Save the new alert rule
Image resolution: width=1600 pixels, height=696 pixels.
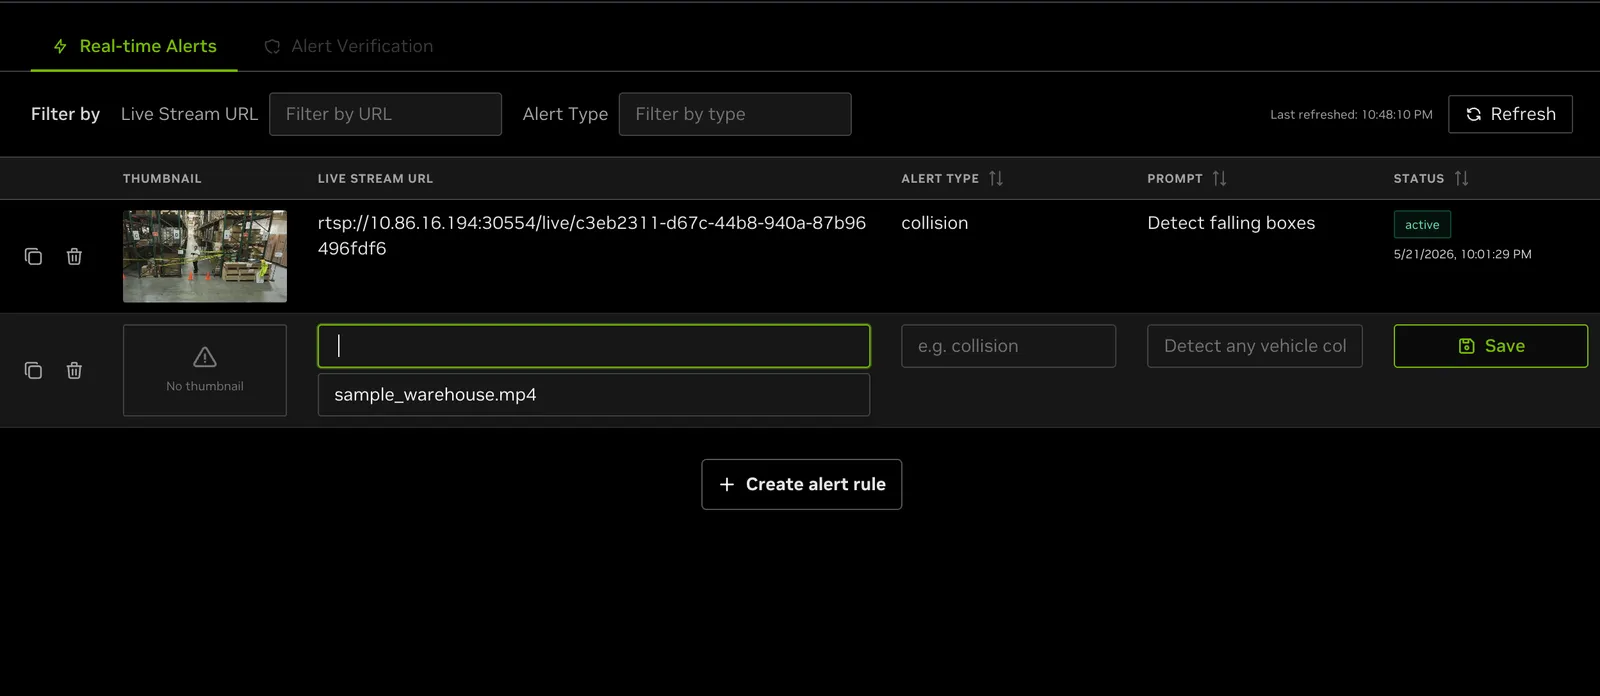click(x=1490, y=346)
